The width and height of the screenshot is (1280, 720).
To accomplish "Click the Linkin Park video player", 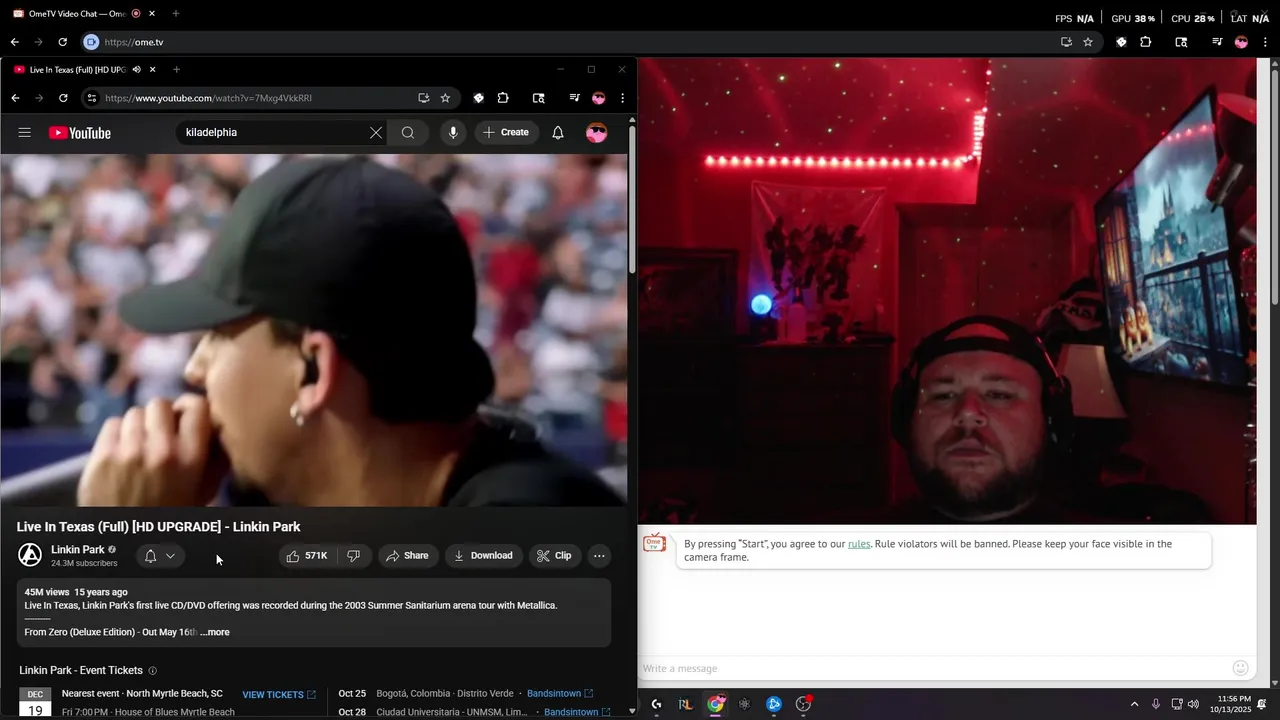I will (314, 330).
